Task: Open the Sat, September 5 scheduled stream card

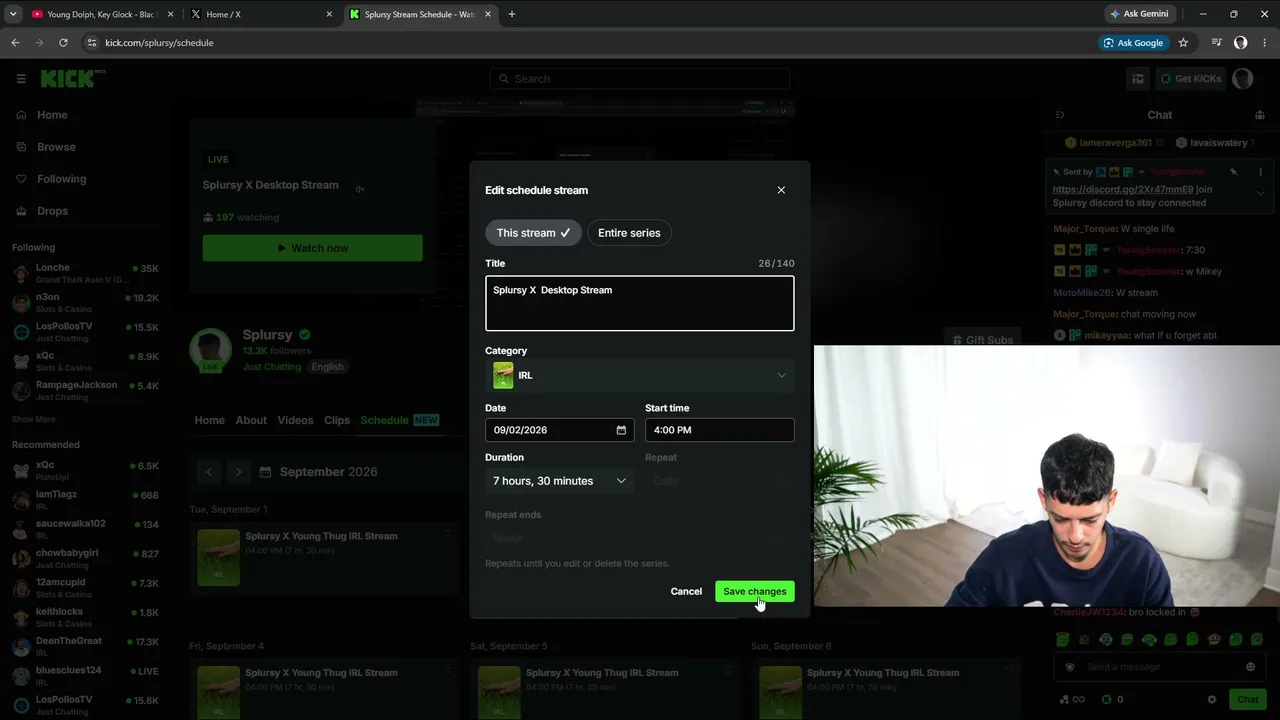Action: pyautogui.click(x=605, y=690)
